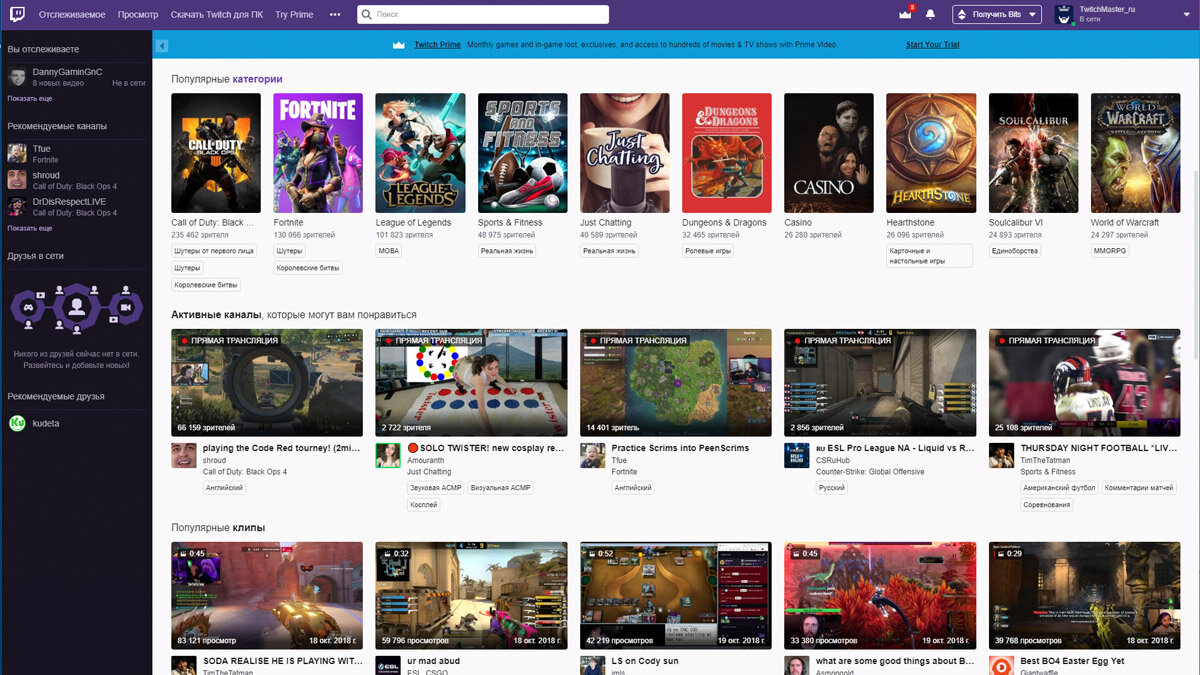Click the search input field
The height and width of the screenshot is (675, 1200).
[x=480, y=14]
